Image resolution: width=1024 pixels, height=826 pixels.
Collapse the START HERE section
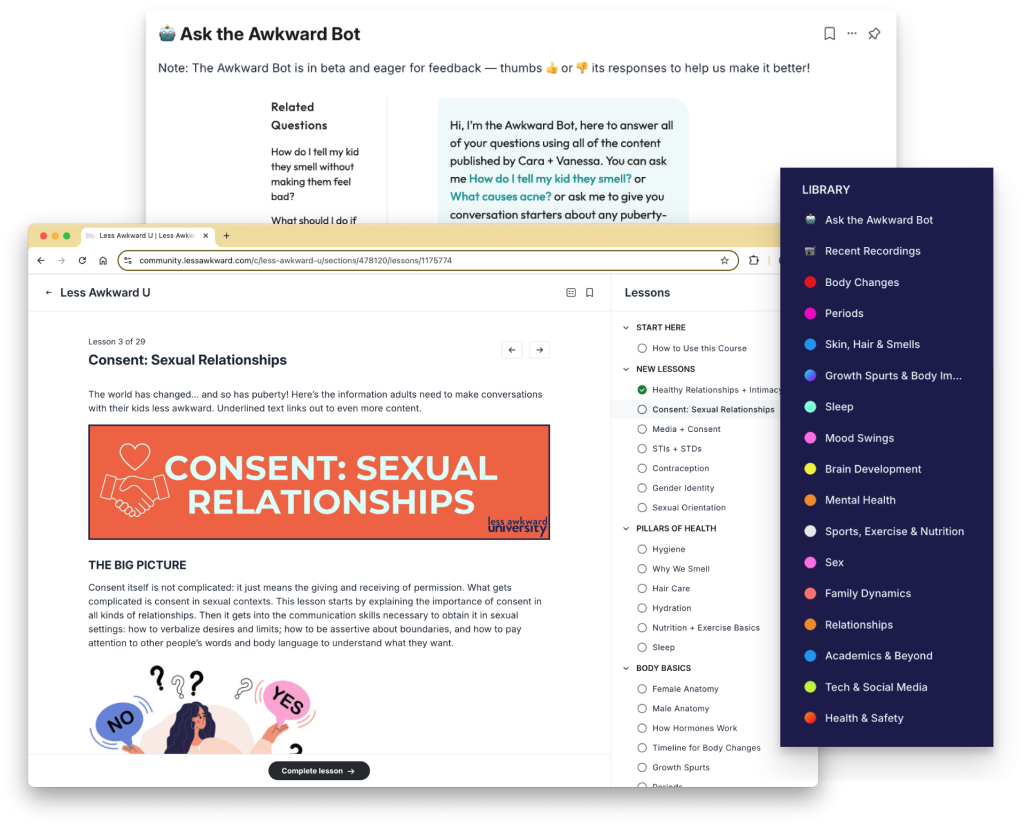tap(626, 328)
